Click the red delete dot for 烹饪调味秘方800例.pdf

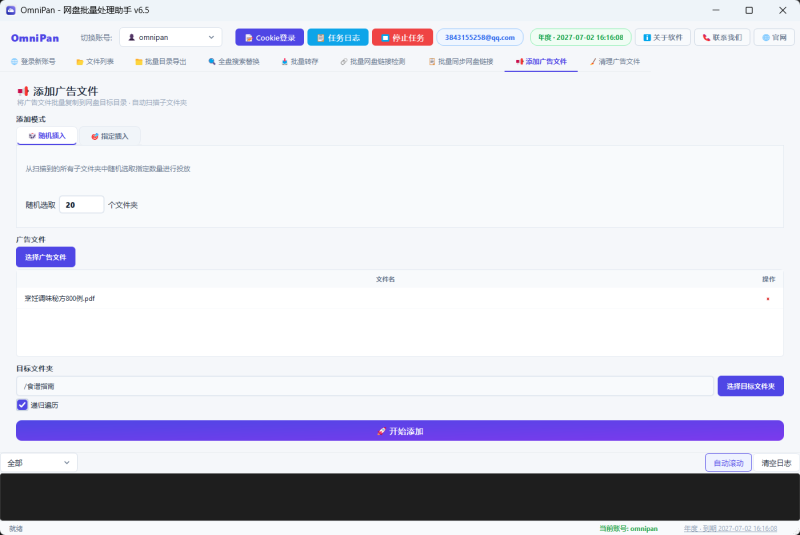768,299
